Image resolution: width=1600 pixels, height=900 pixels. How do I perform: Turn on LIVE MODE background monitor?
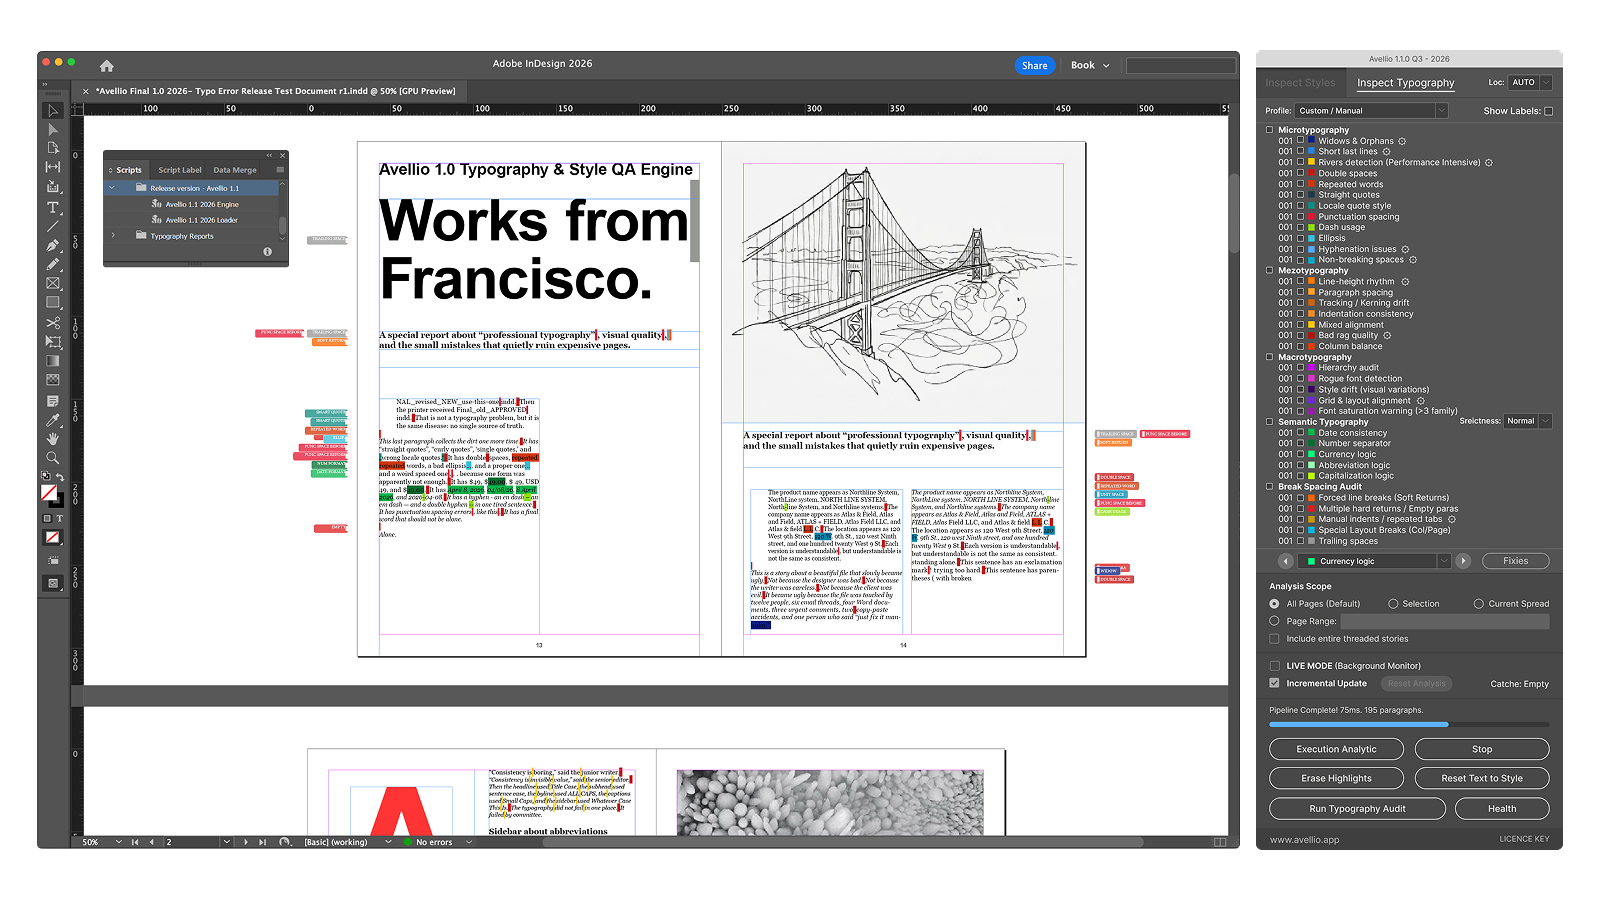[1274, 666]
